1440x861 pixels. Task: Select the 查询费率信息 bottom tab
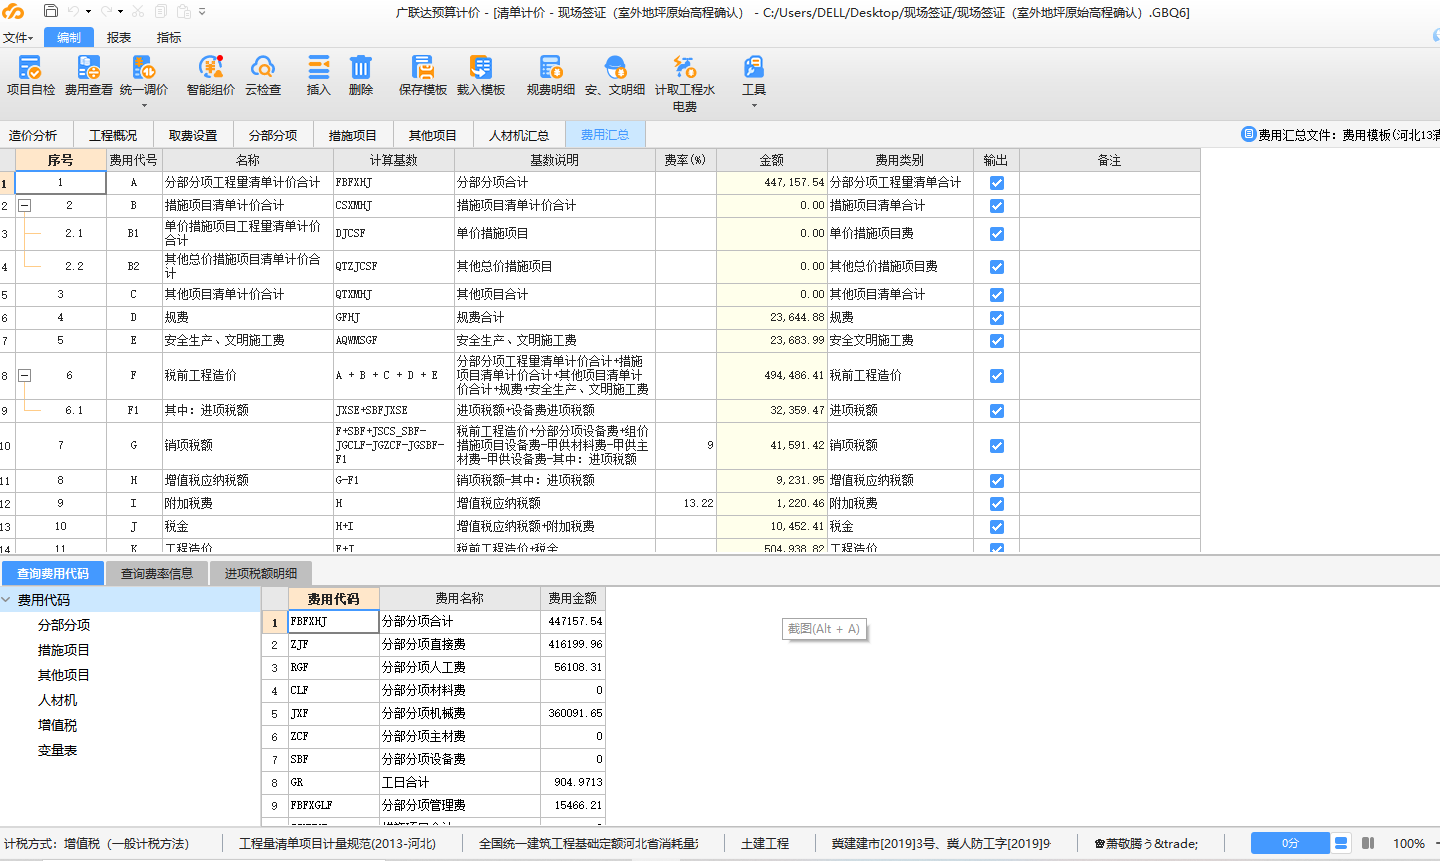[157, 573]
